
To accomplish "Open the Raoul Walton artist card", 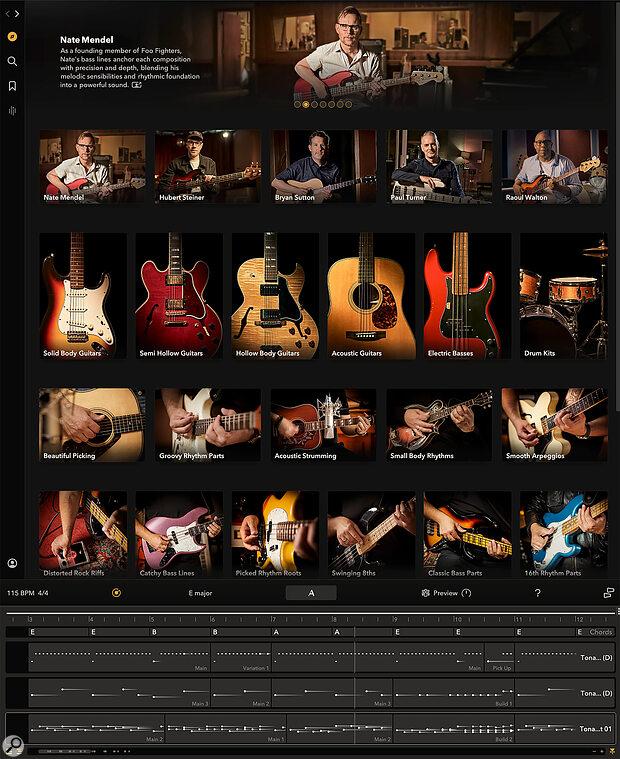I will (x=555, y=166).
